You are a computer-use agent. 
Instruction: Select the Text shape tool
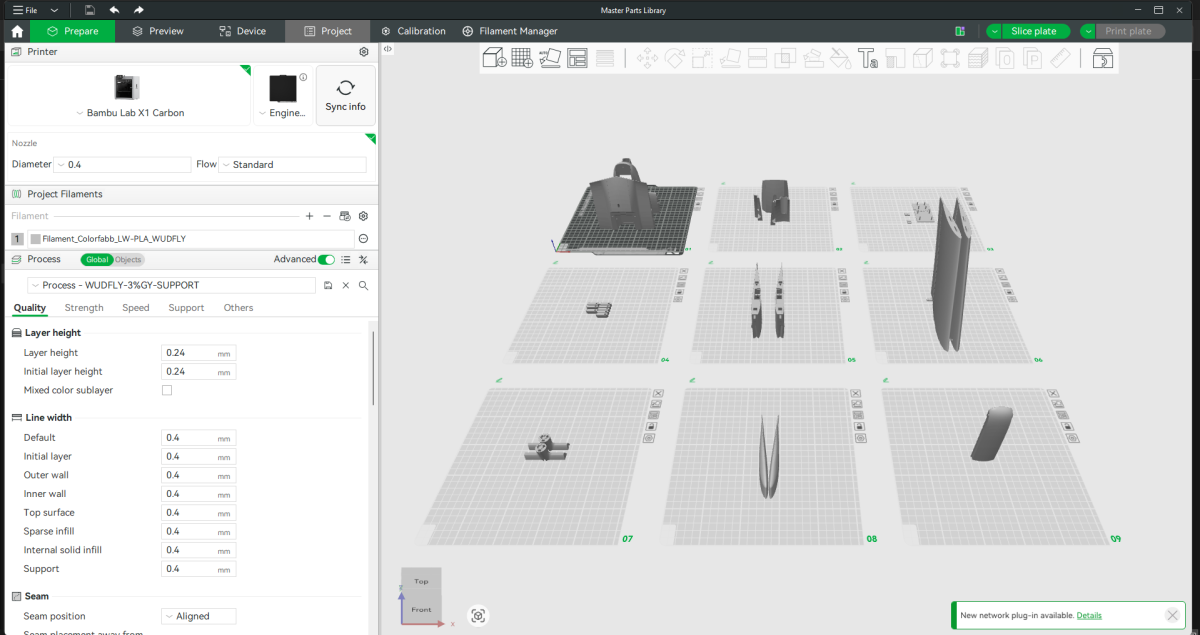tap(868, 59)
